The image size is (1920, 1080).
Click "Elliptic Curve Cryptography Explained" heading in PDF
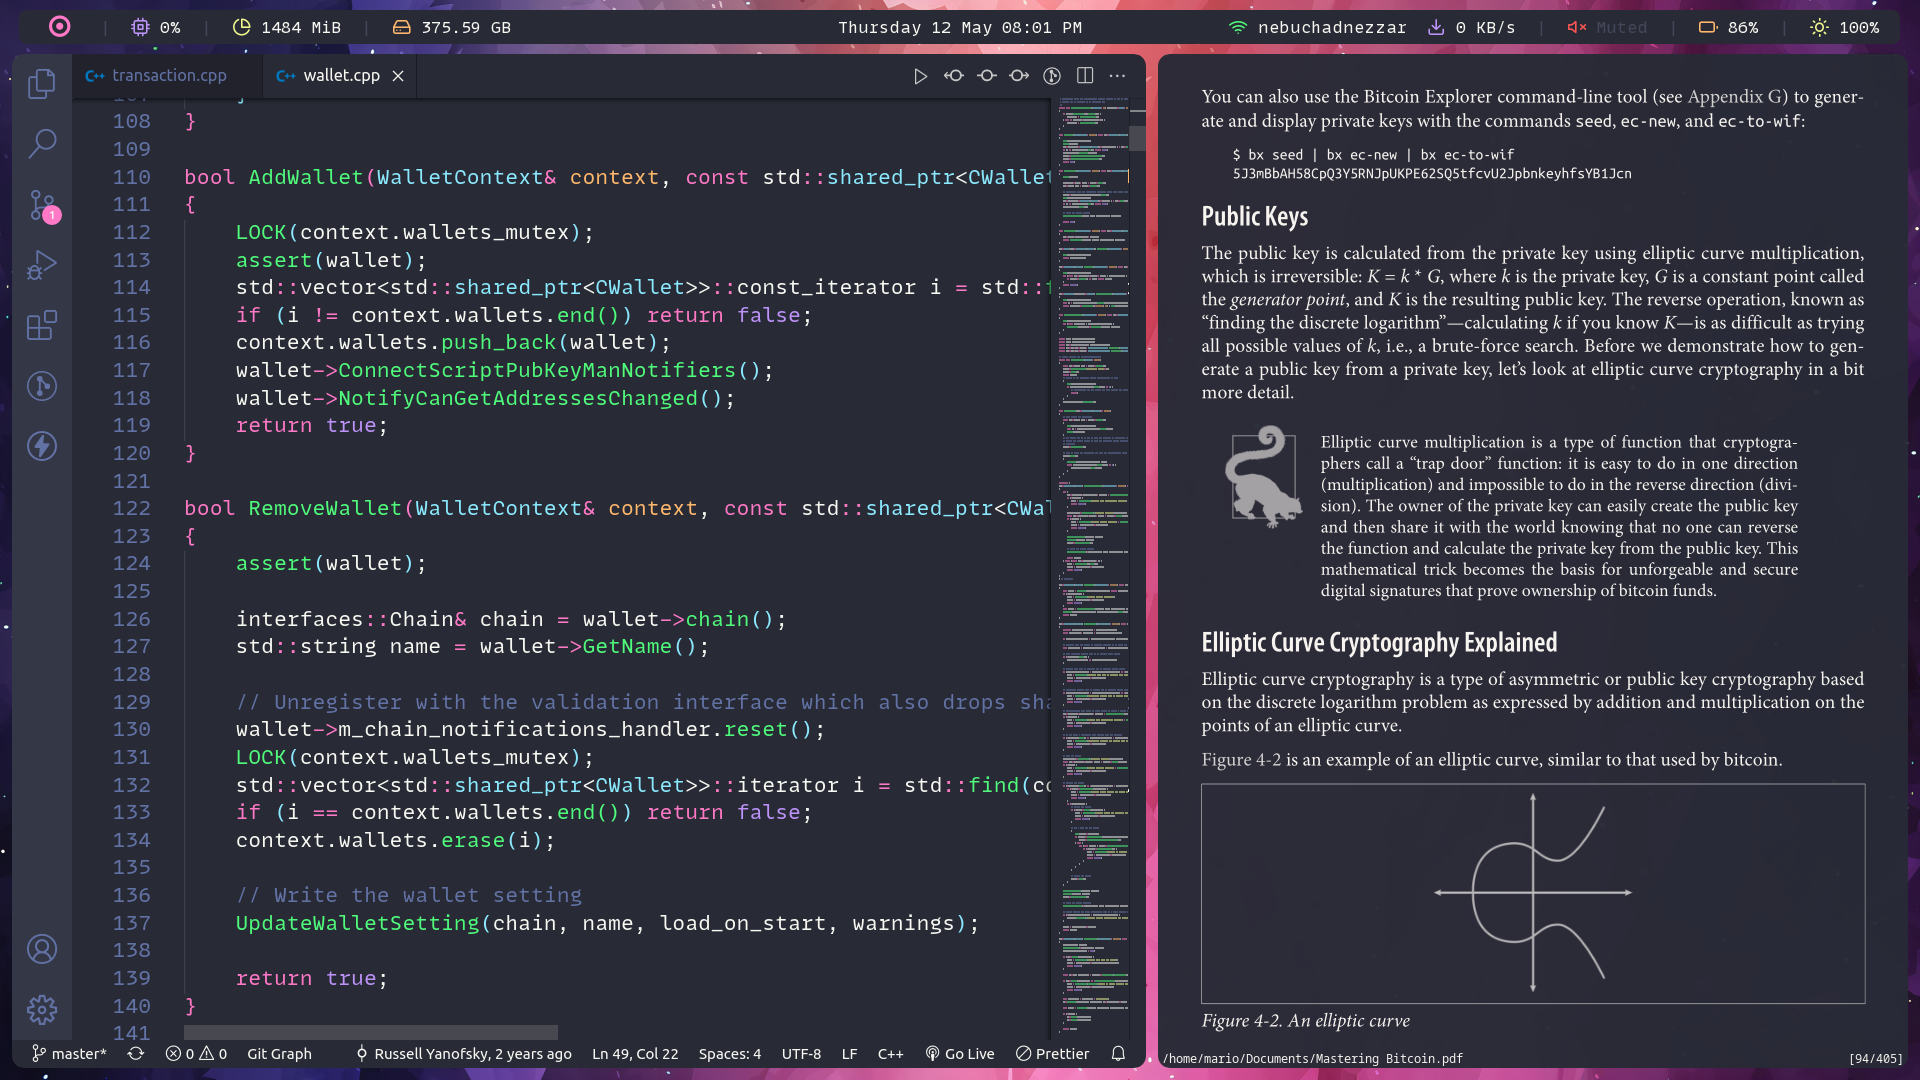[1379, 642]
